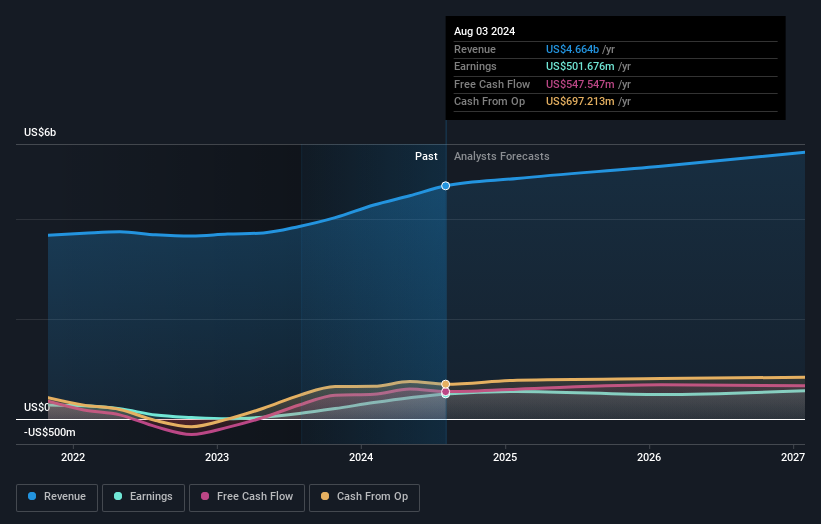The width and height of the screenshot is (821, 524).
Task: Click the -US$500m y-axis label
Action: point(50,432)
